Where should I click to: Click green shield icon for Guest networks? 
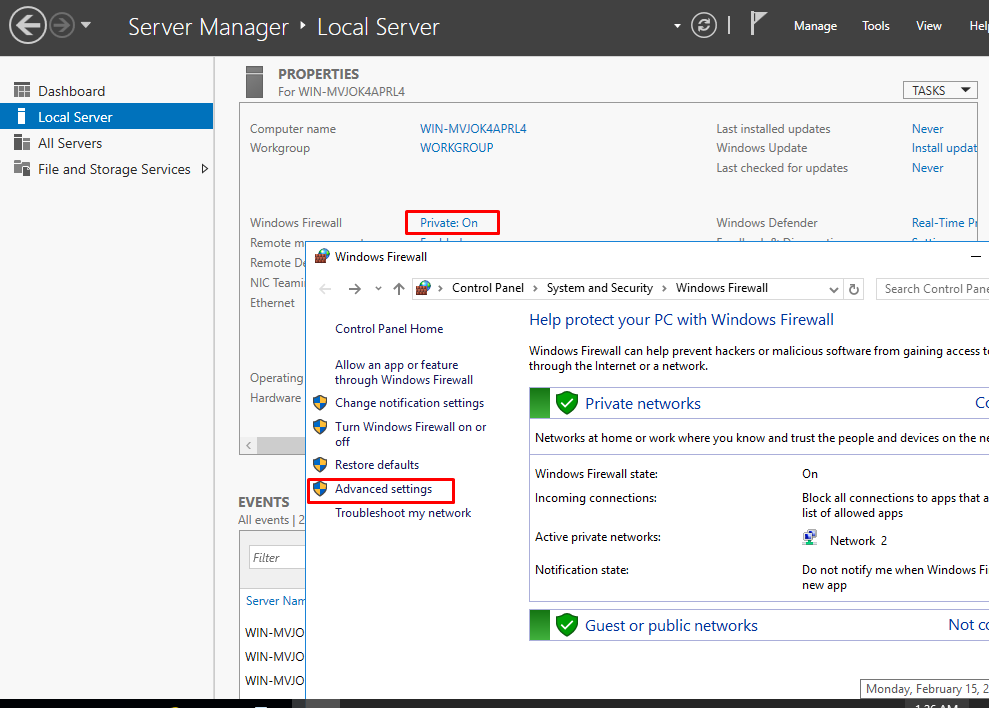click(566, 625)
